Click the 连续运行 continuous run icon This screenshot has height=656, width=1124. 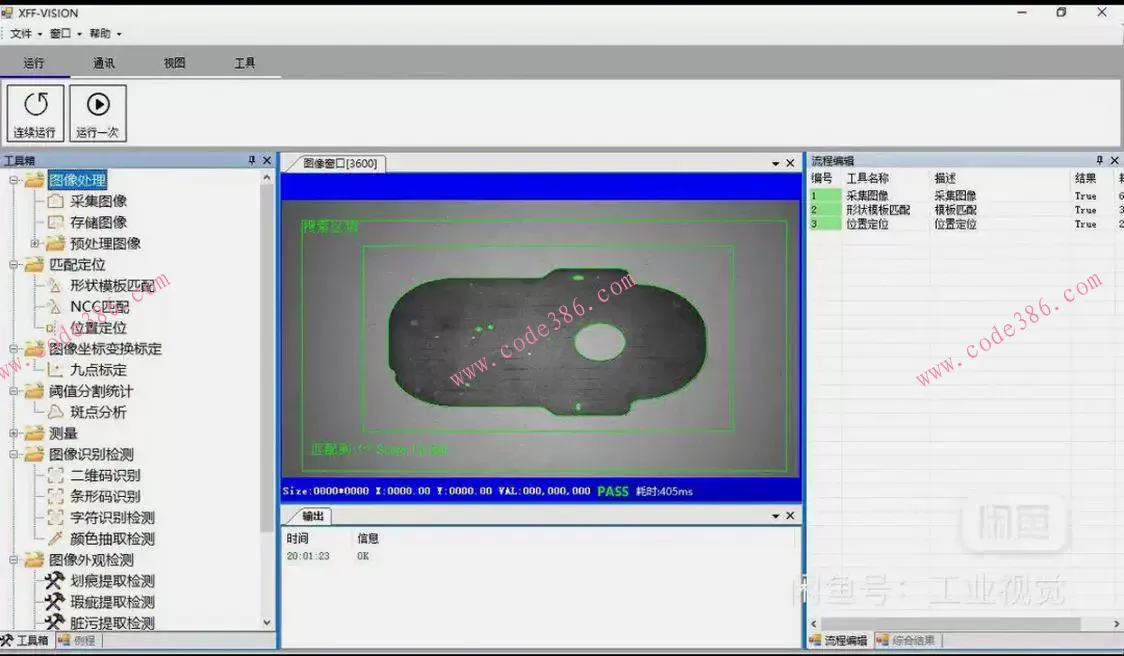pos(36,113)
